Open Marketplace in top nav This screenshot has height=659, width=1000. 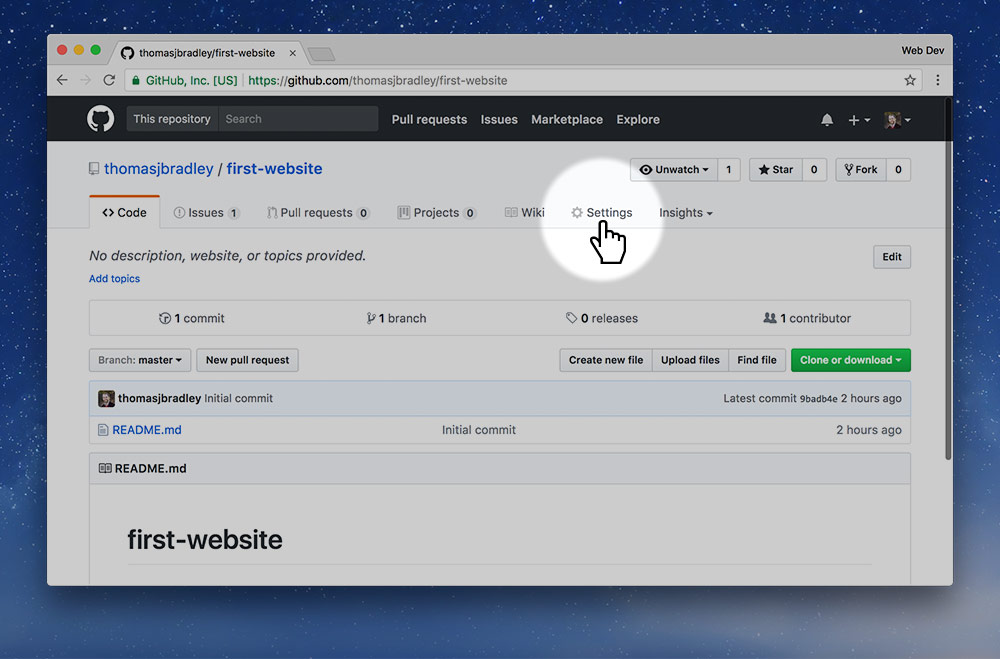tap(567, 120)
